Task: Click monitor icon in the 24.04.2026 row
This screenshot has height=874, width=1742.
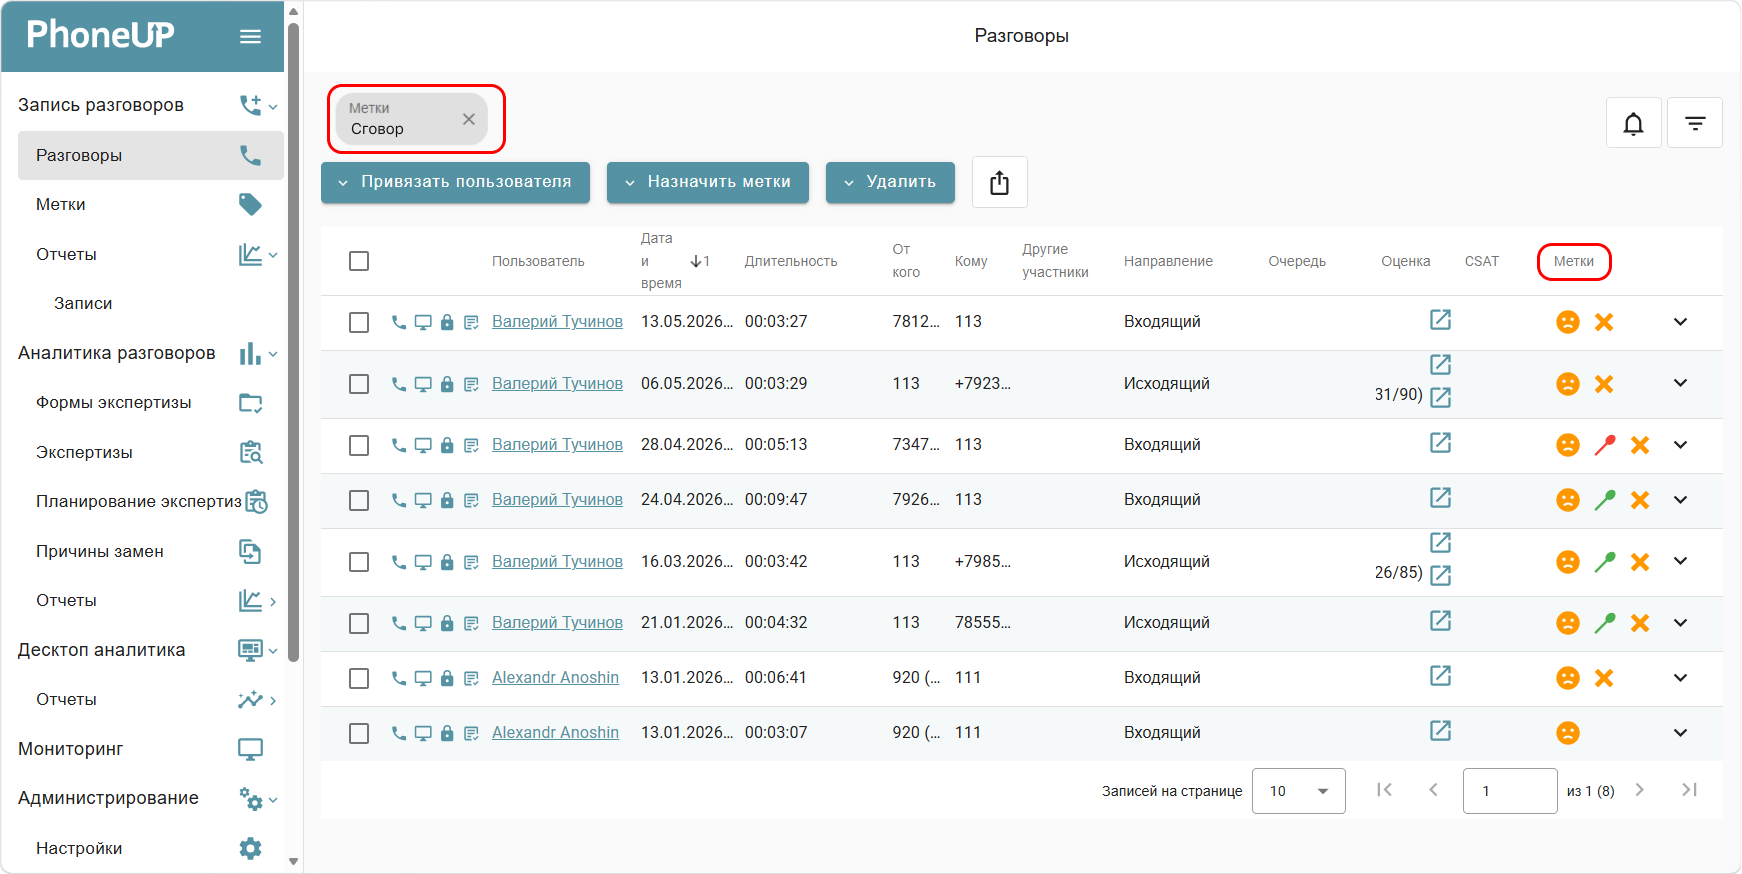Action: pyautogui.click(x=423, y=500)
